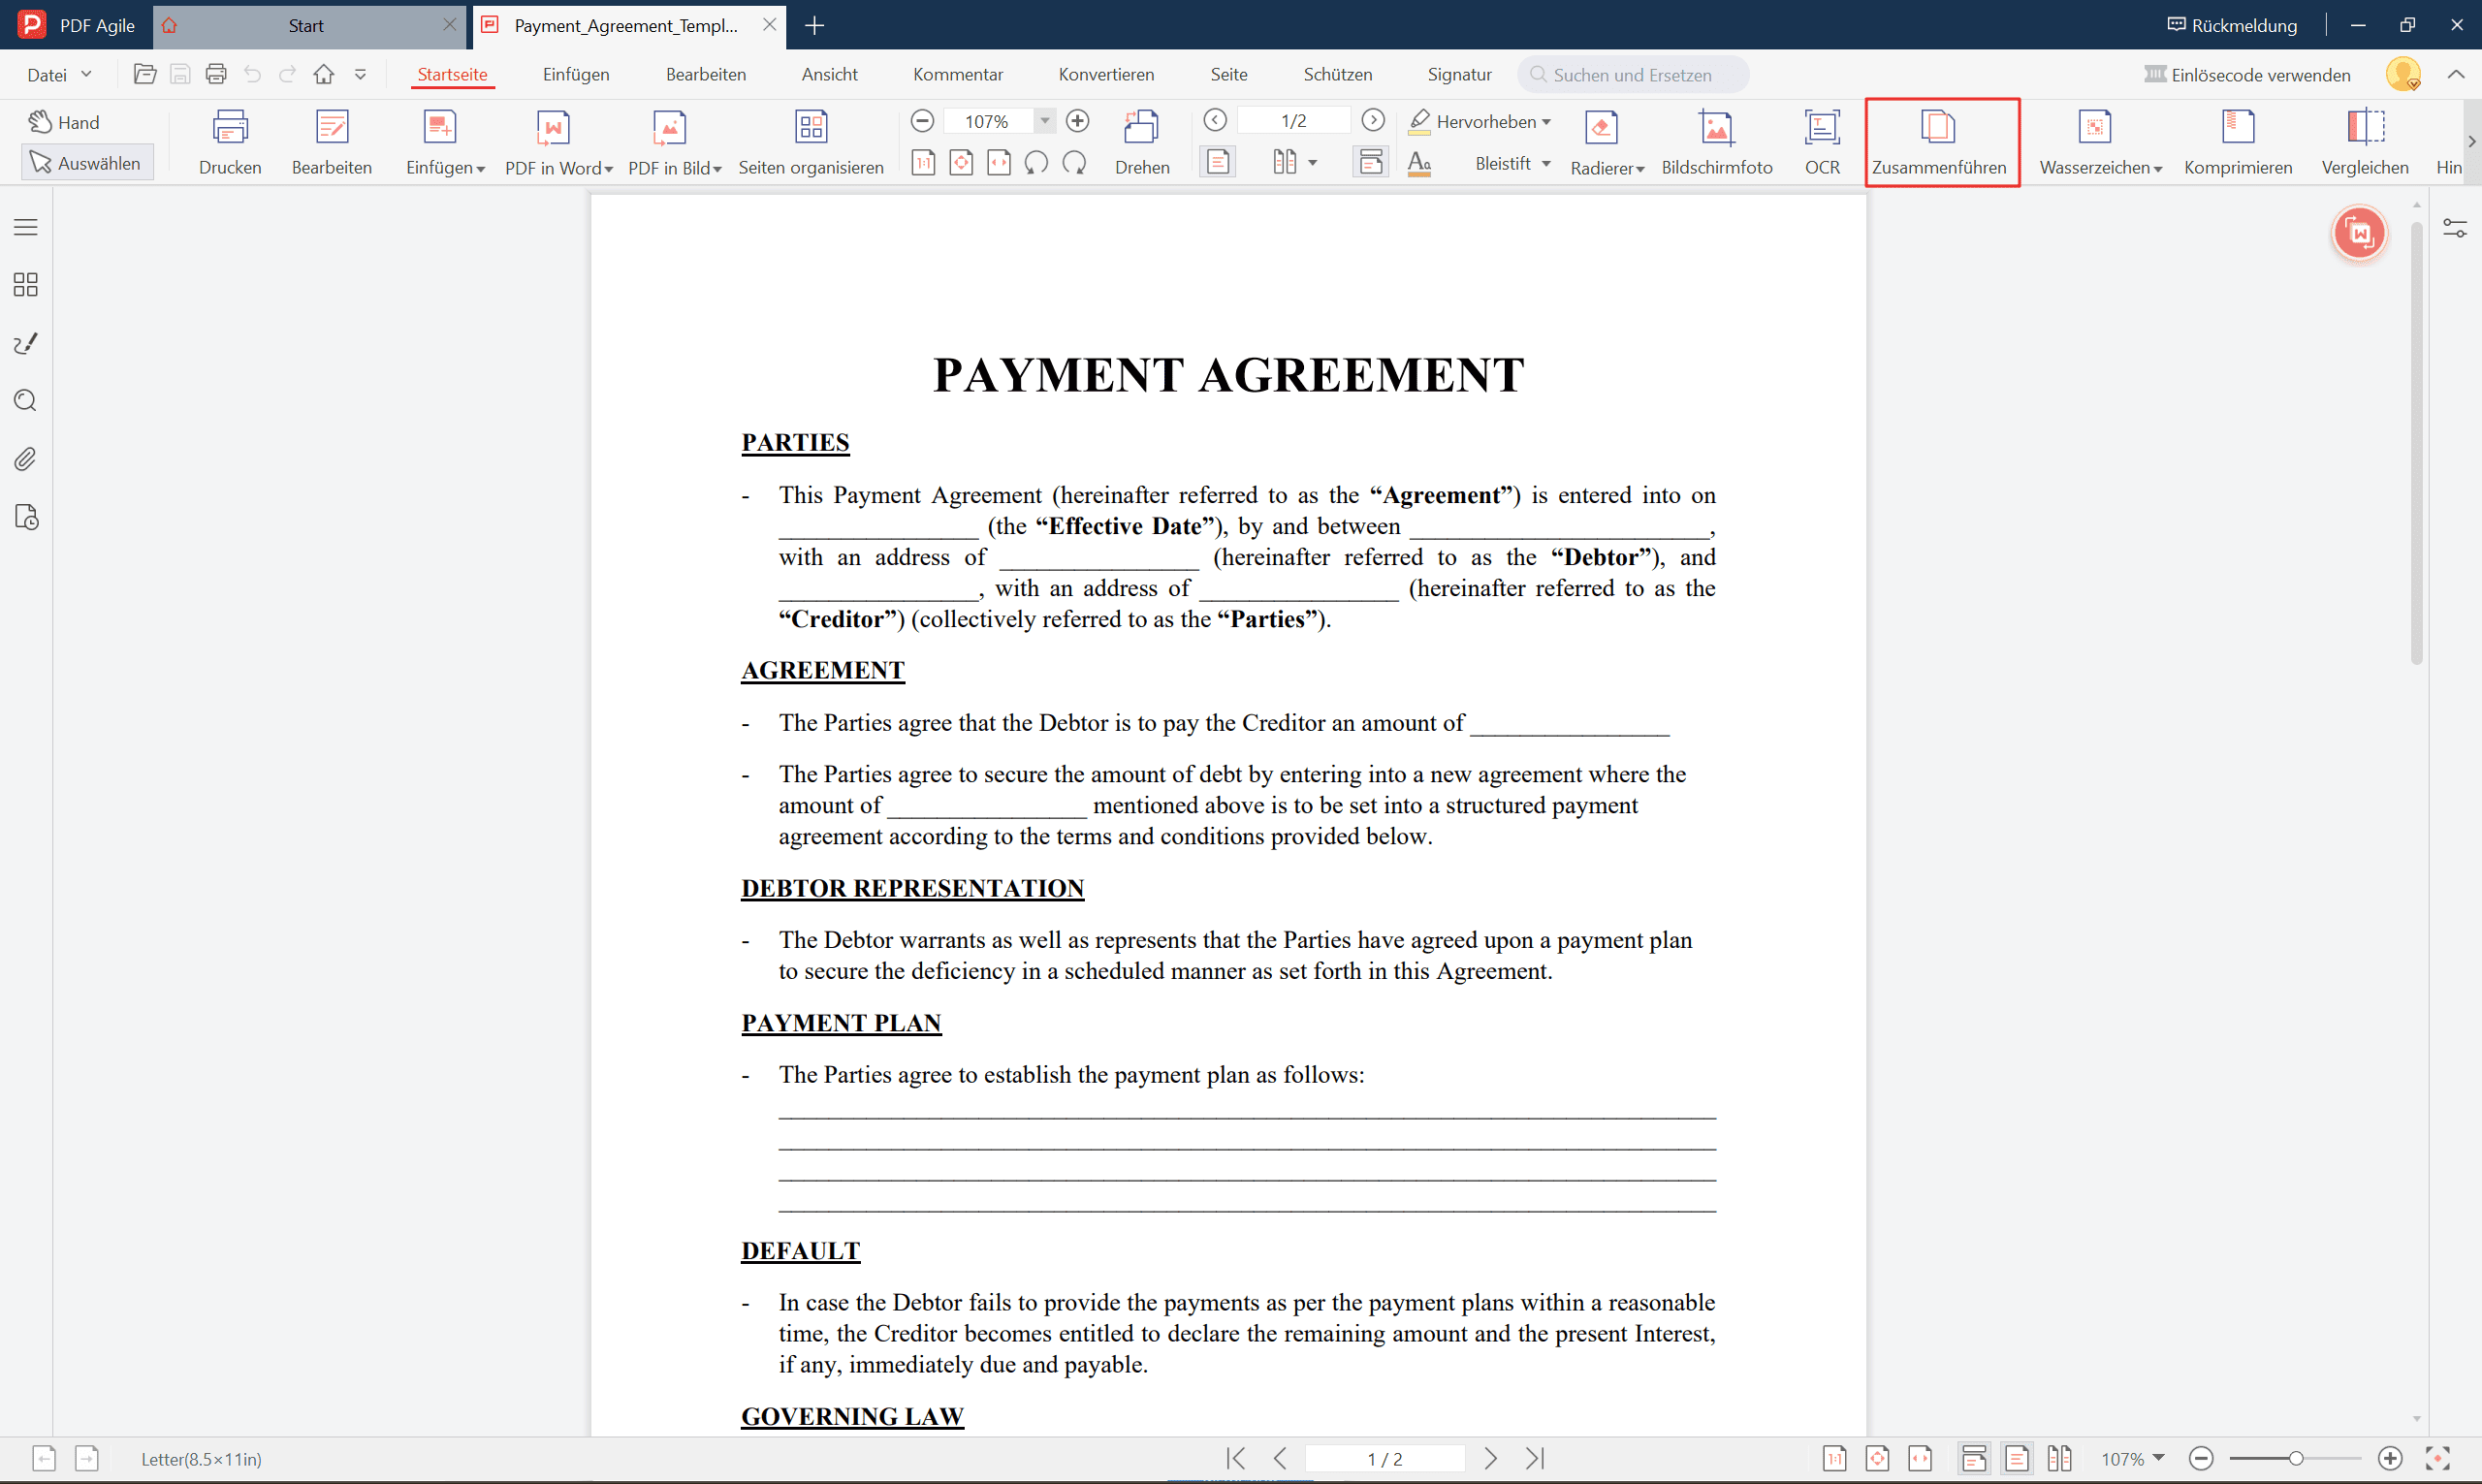The height and width of the screenshot is (1484, 2482).
Task: Click the Suchen und Ersetzen field
Action: (1633, 74)
